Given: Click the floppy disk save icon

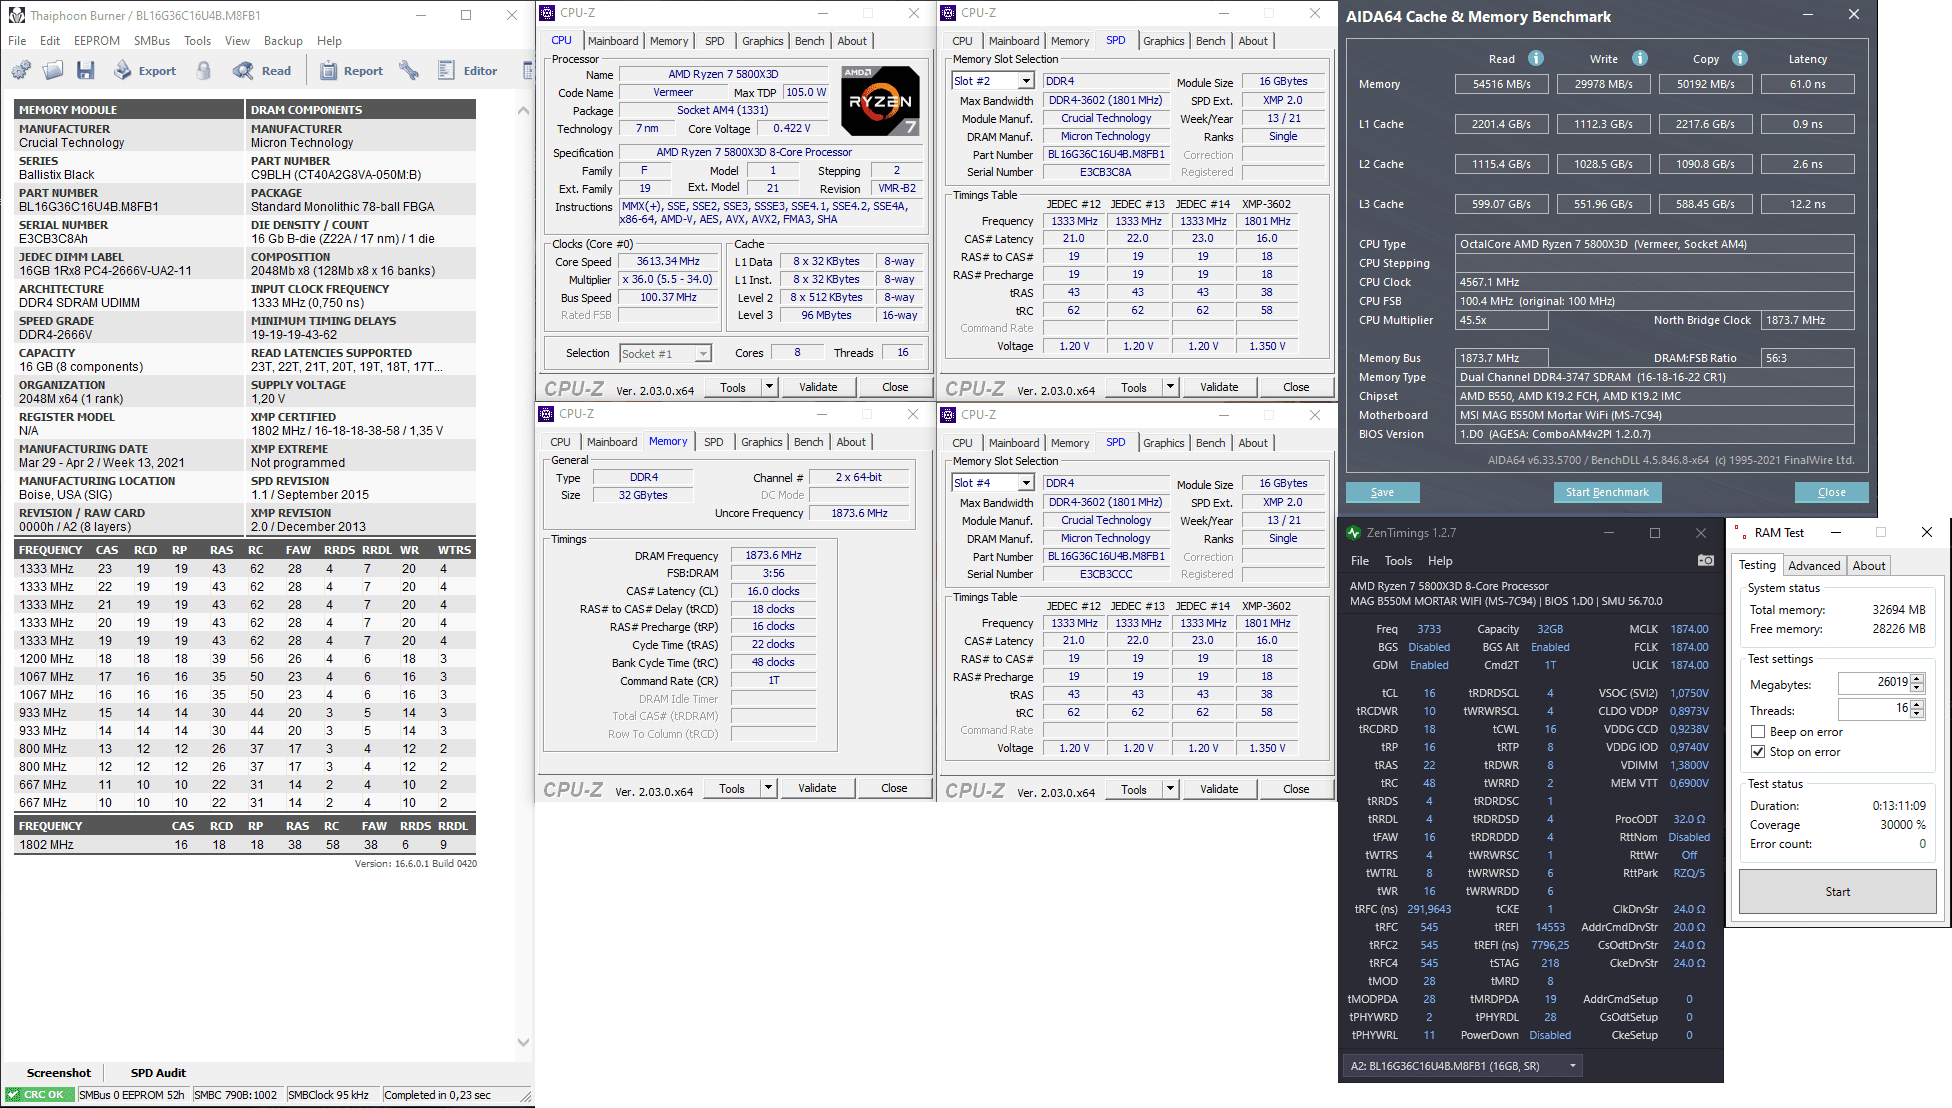Looking at the screenshot, I should click(x=86, y=70).
